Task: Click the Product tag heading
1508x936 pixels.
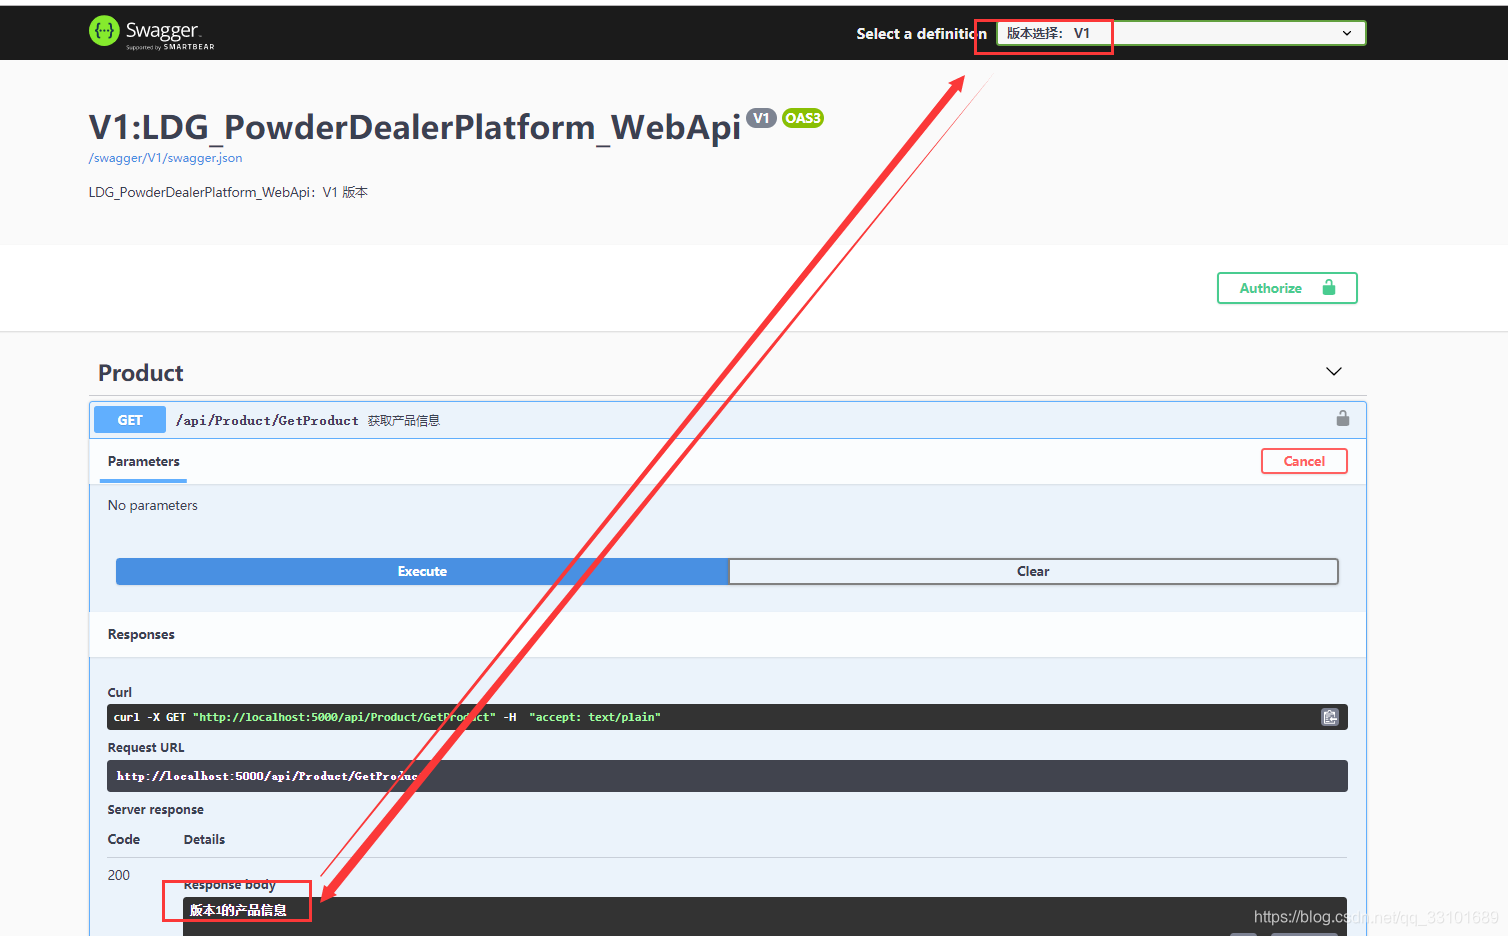Action: [x=141, y=373]
